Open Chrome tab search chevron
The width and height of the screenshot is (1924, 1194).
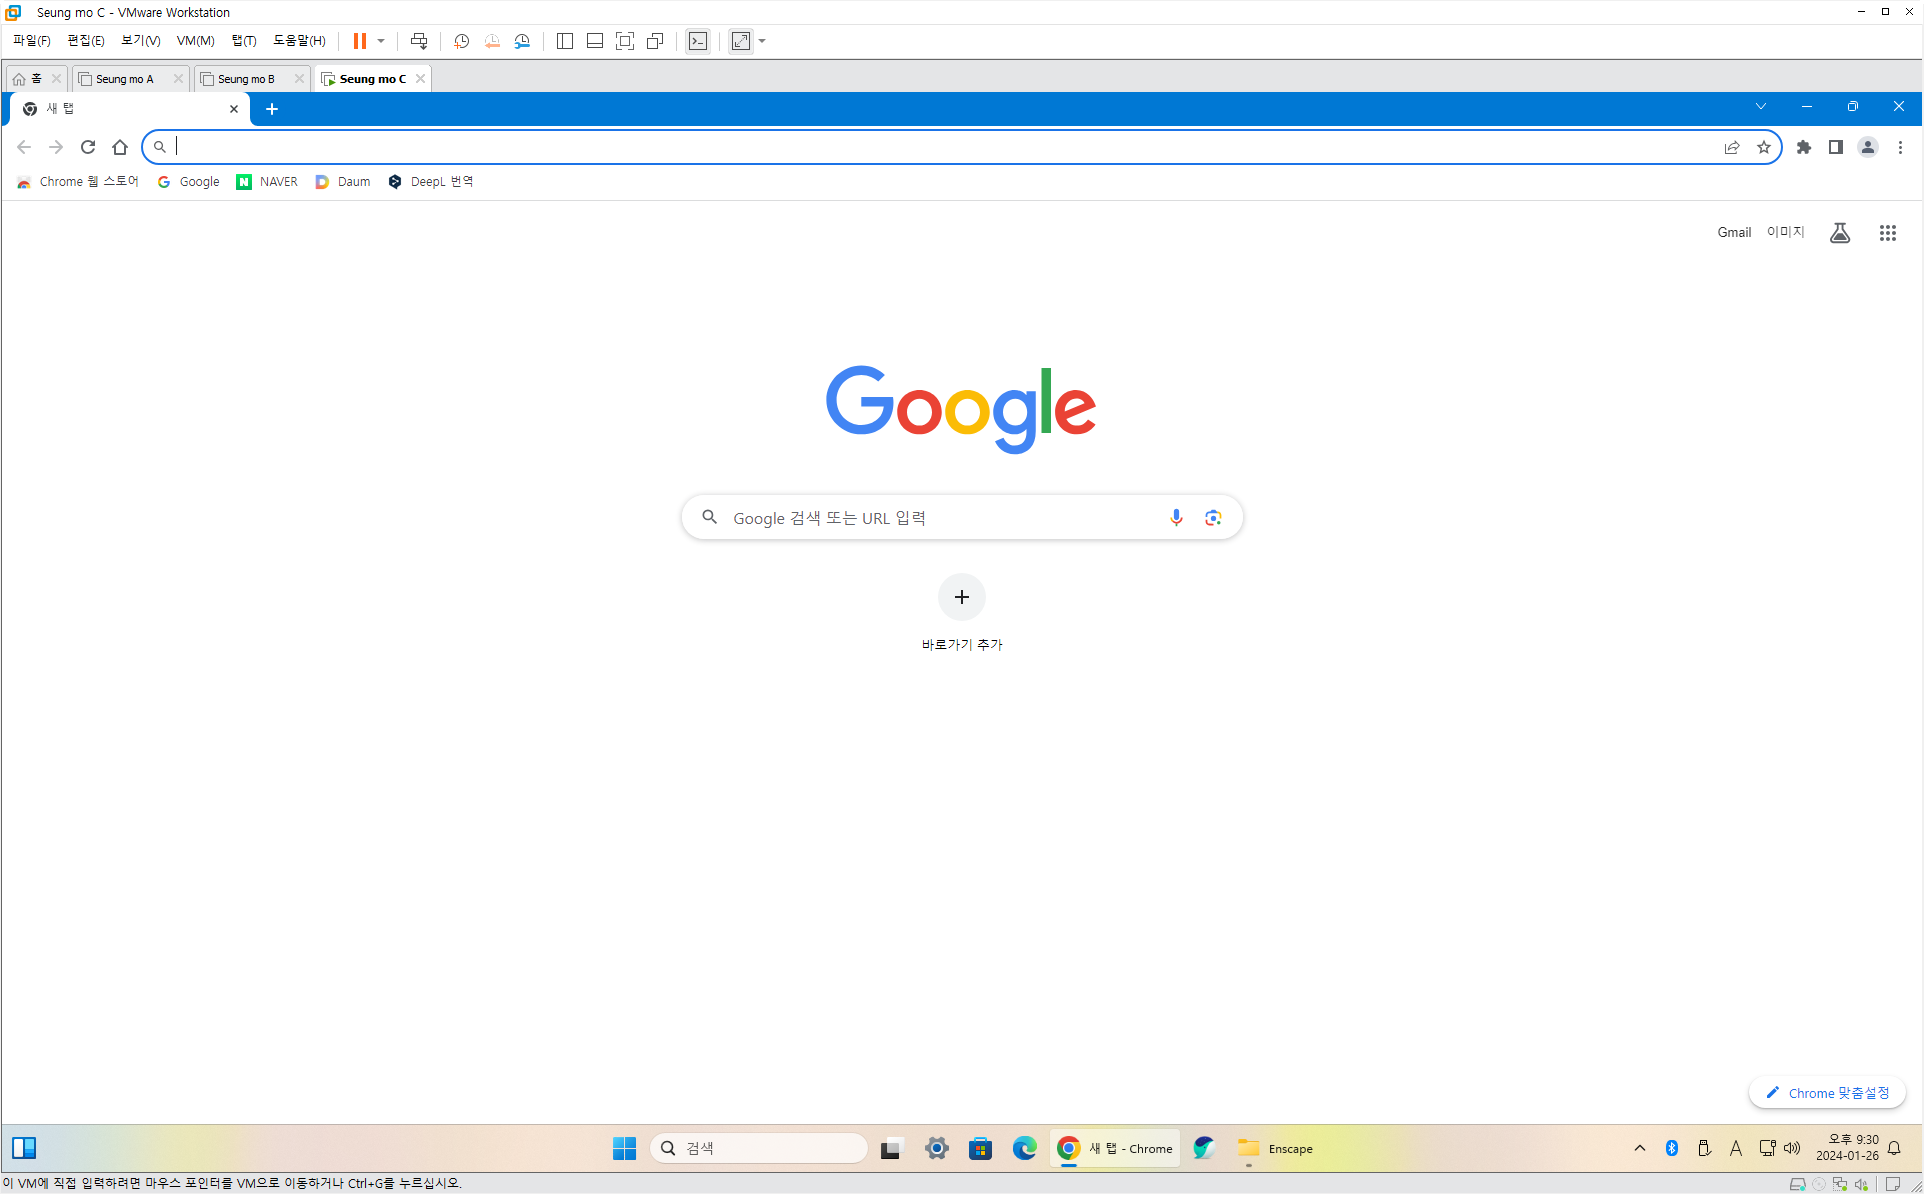[1760, 106]
